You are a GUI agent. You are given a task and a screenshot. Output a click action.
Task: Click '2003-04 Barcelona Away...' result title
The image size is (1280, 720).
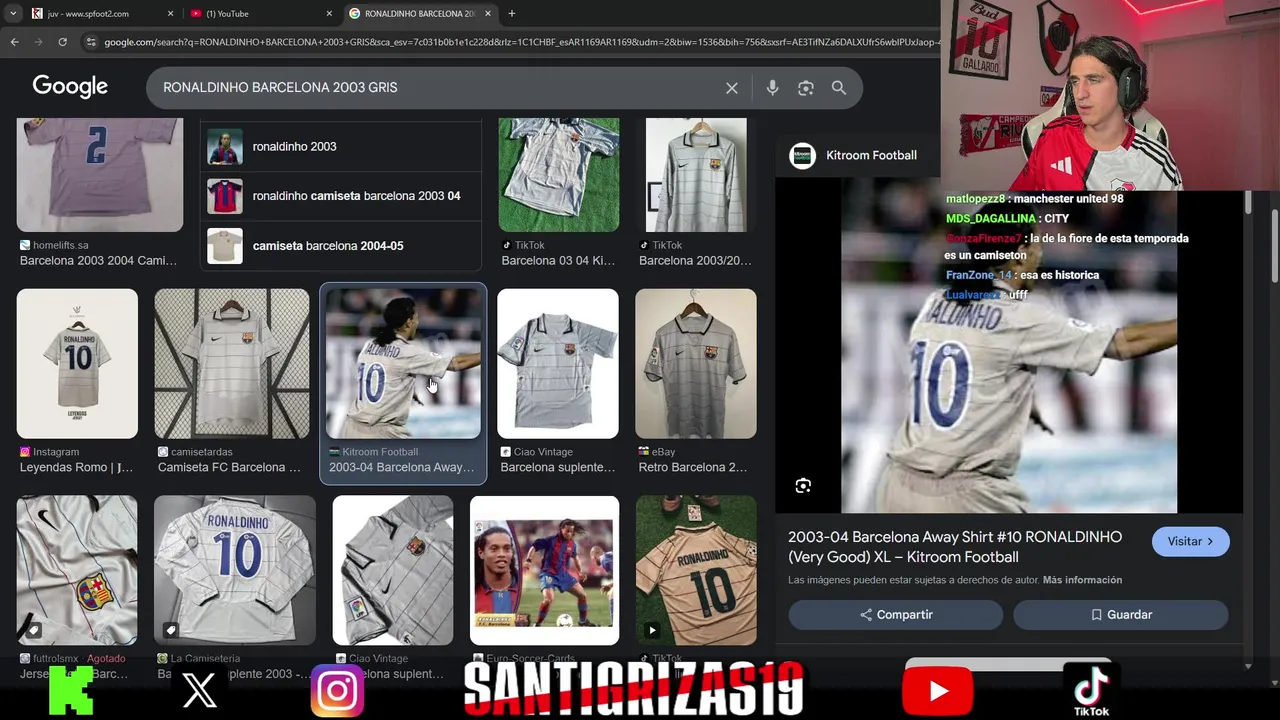click(x=402, y=467)
